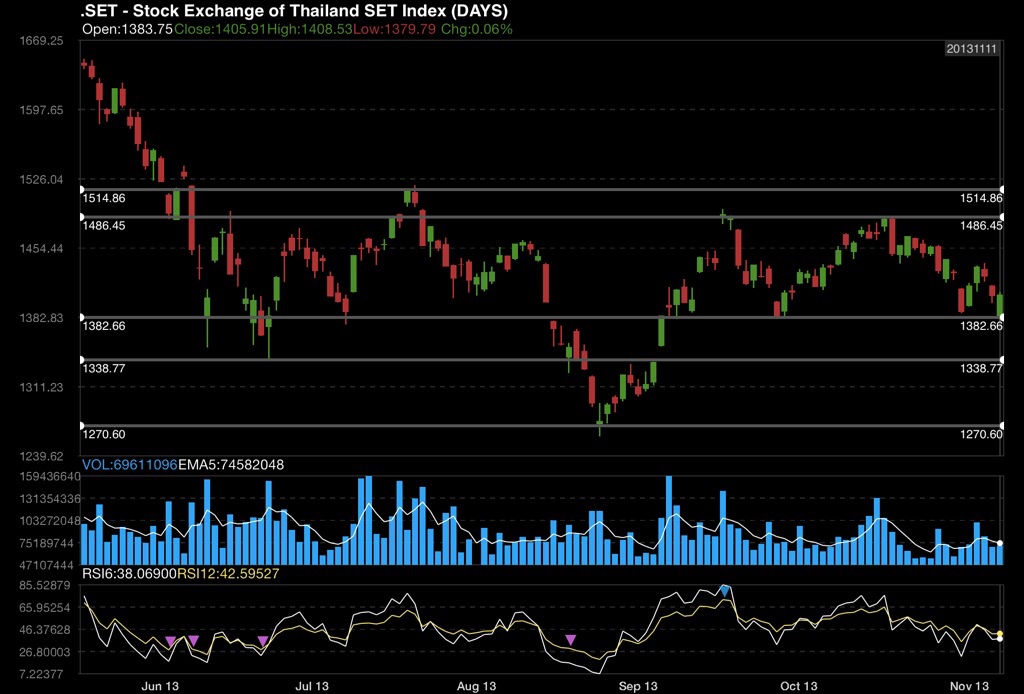Click the 26.80003 RSI axis label
The image size is (1024, 694).
pos(44,652)
